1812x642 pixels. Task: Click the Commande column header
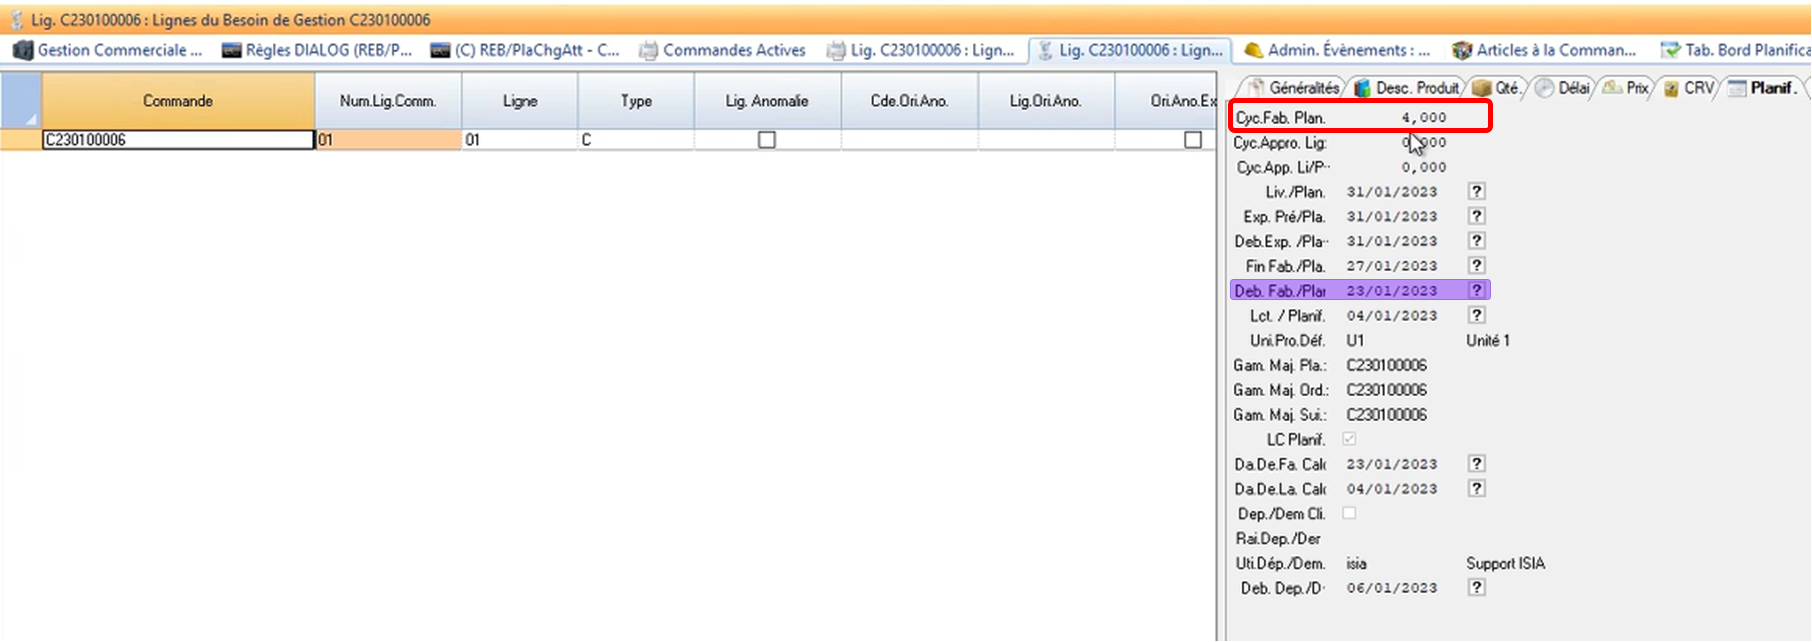(178, 101)
